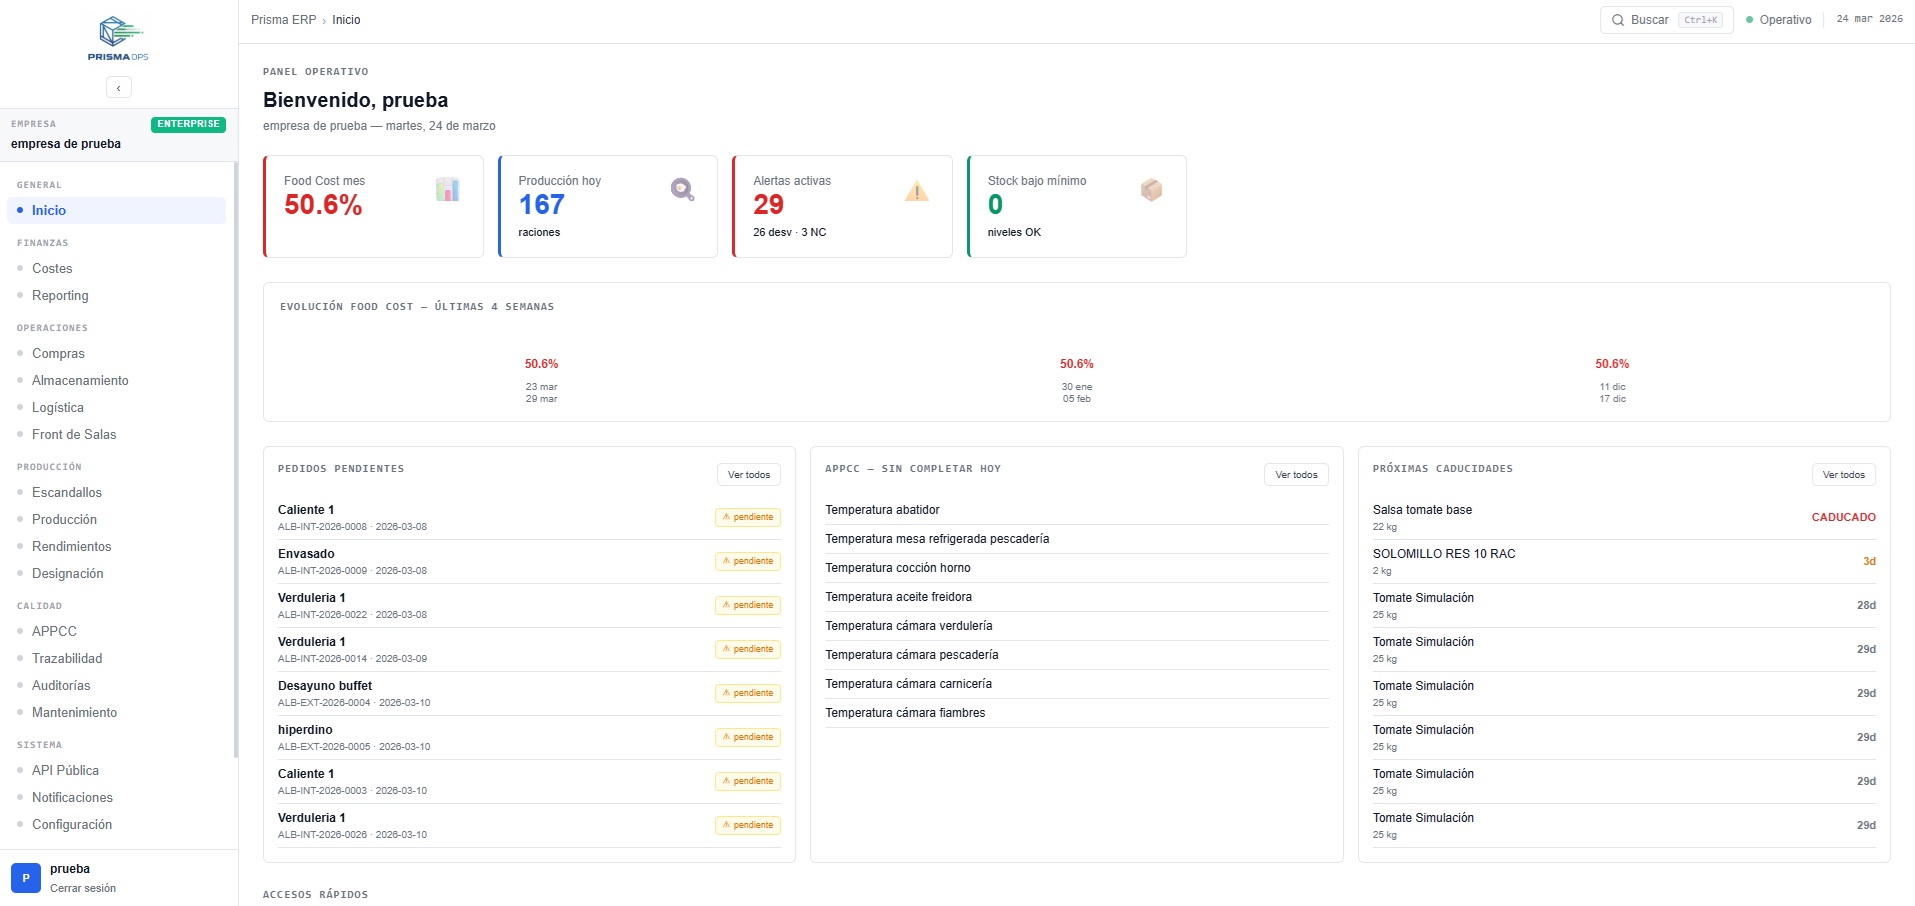Image resolution: width=1915 pixels, height=906 pixels.
Task: Select Escandallos under Producción
Action: [66, 492]
